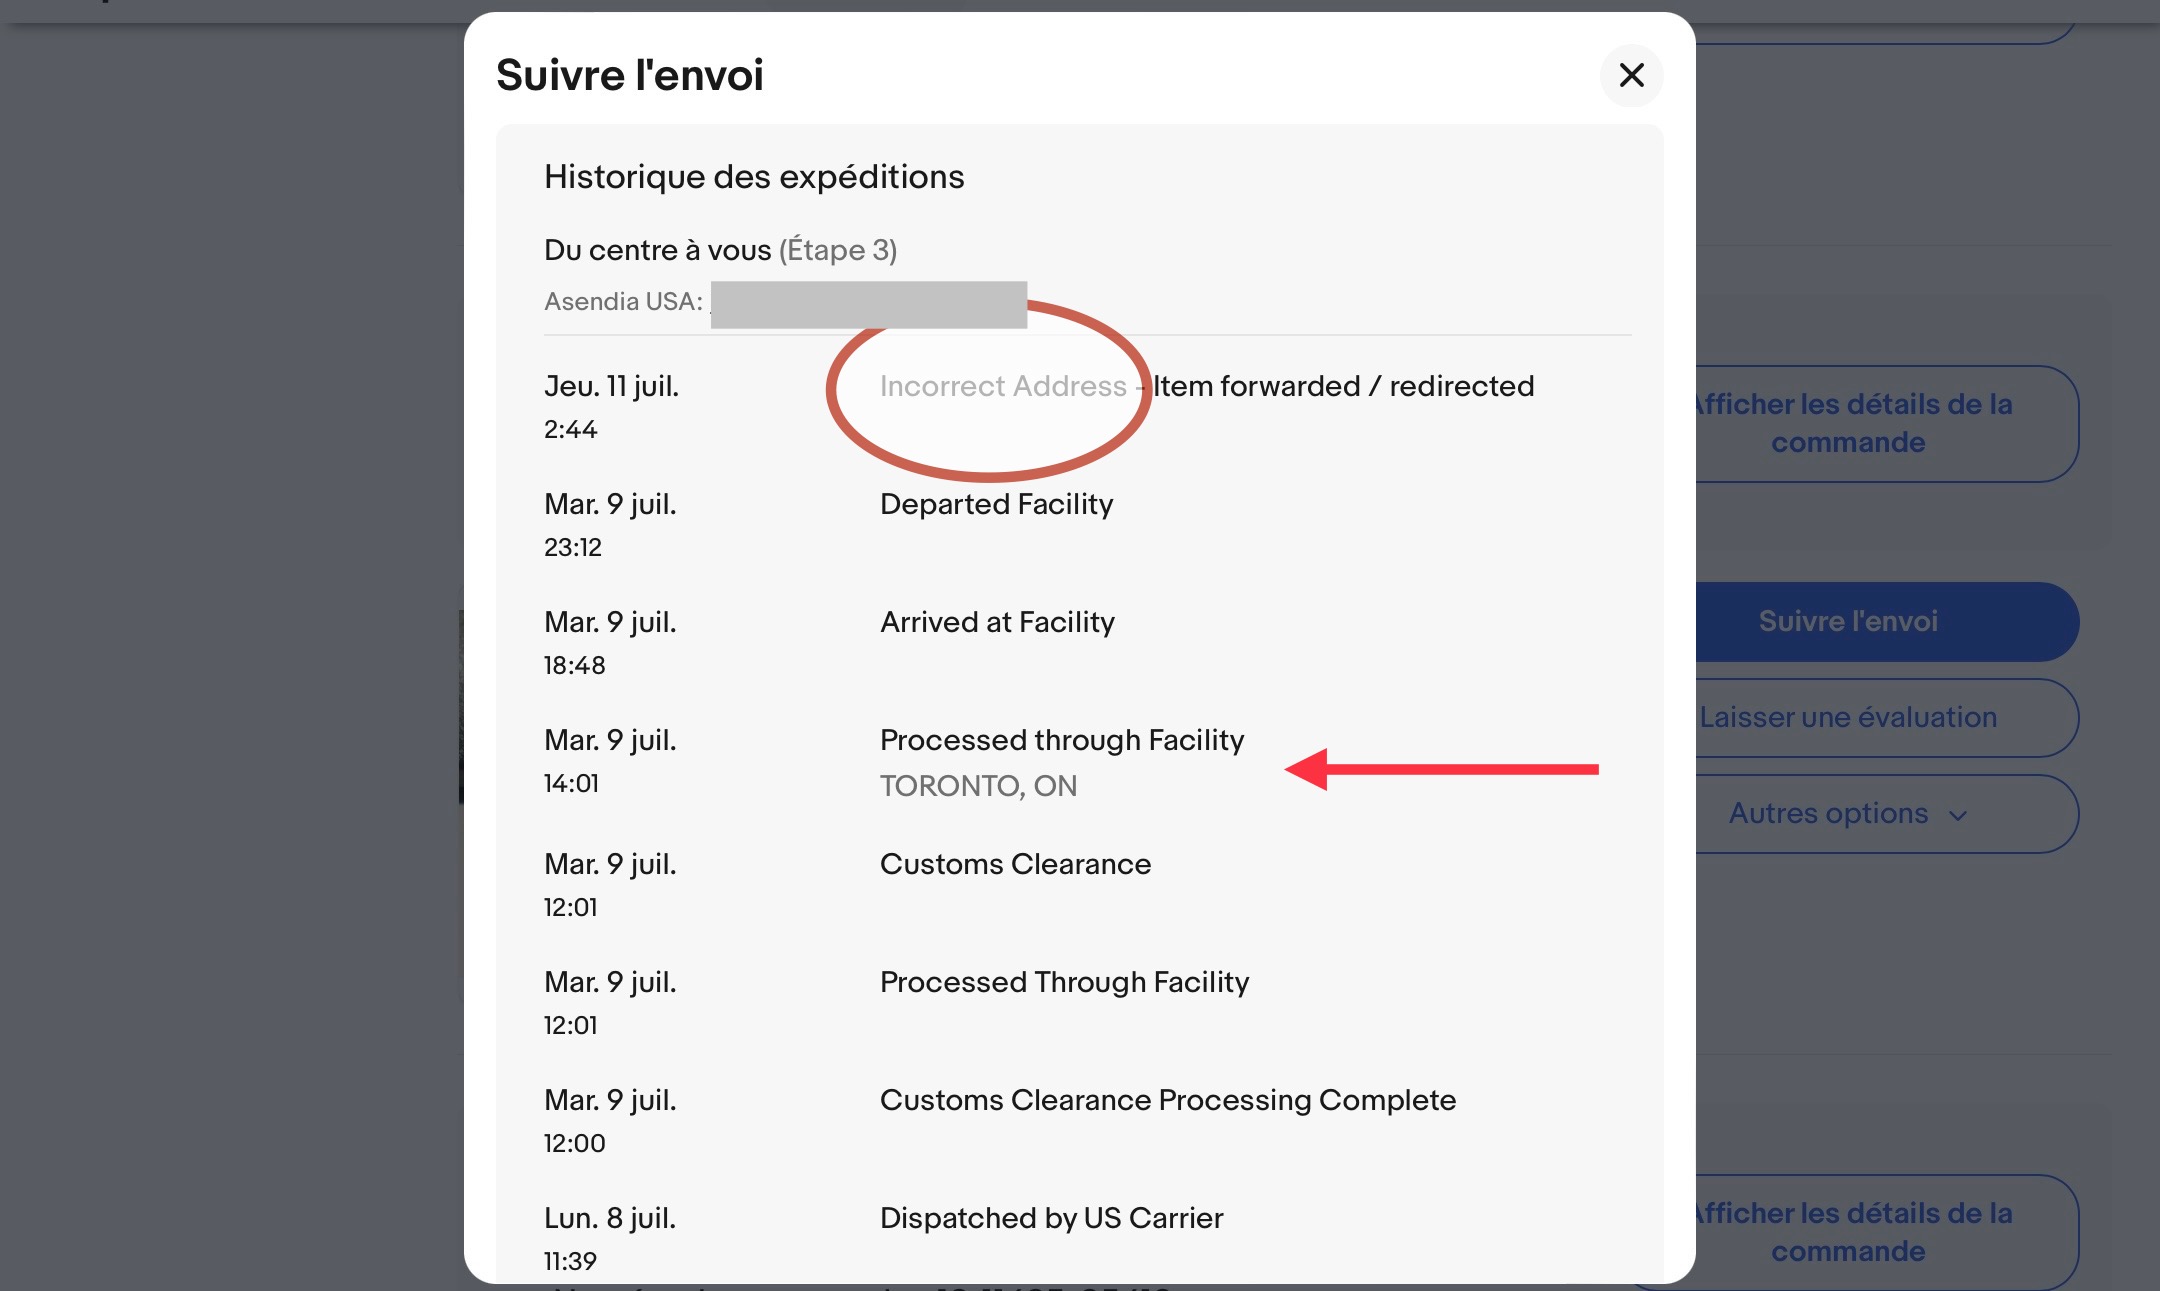Click the Historique des expéditions heading
2160x1291 pixels.
754,177
